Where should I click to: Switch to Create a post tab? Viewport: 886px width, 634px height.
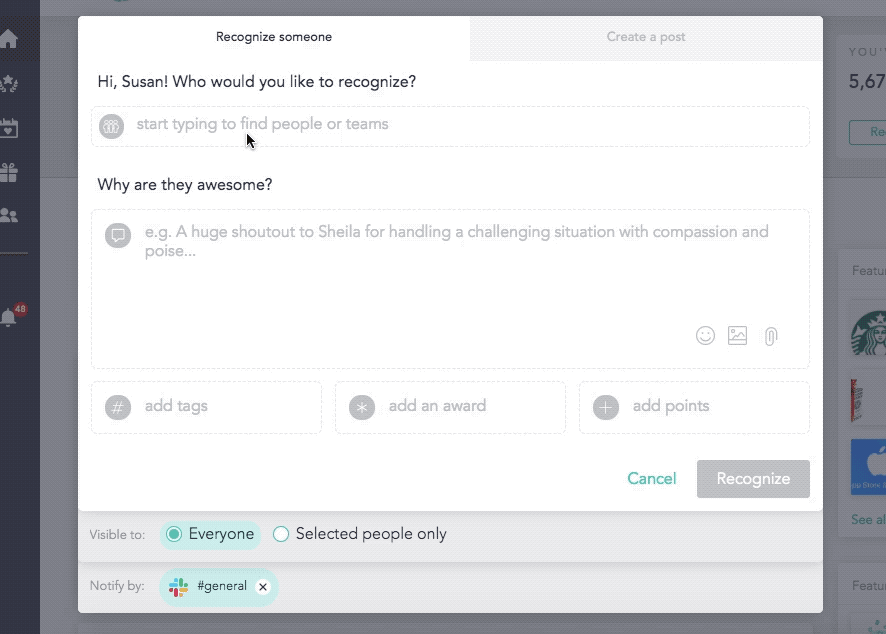click(x=646, y=37)
